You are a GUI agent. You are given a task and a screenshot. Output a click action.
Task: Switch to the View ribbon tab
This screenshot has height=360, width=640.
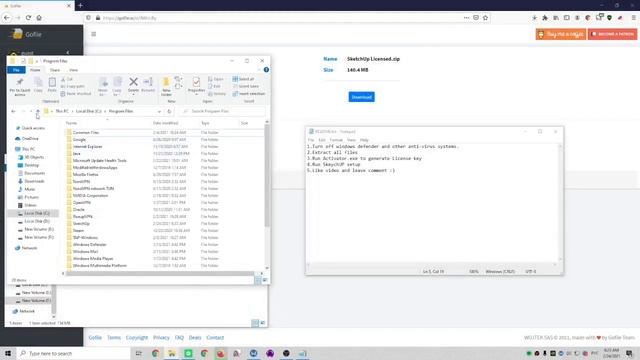coord(73,70)
